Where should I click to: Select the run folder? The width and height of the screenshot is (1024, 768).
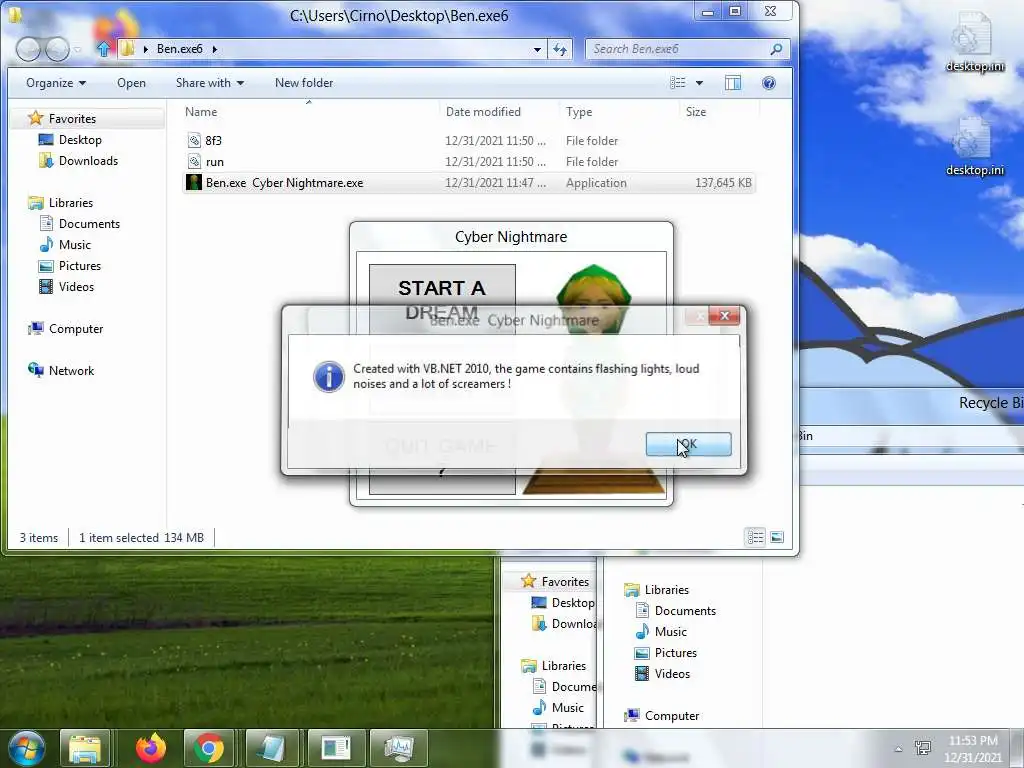tap(215, 161)
